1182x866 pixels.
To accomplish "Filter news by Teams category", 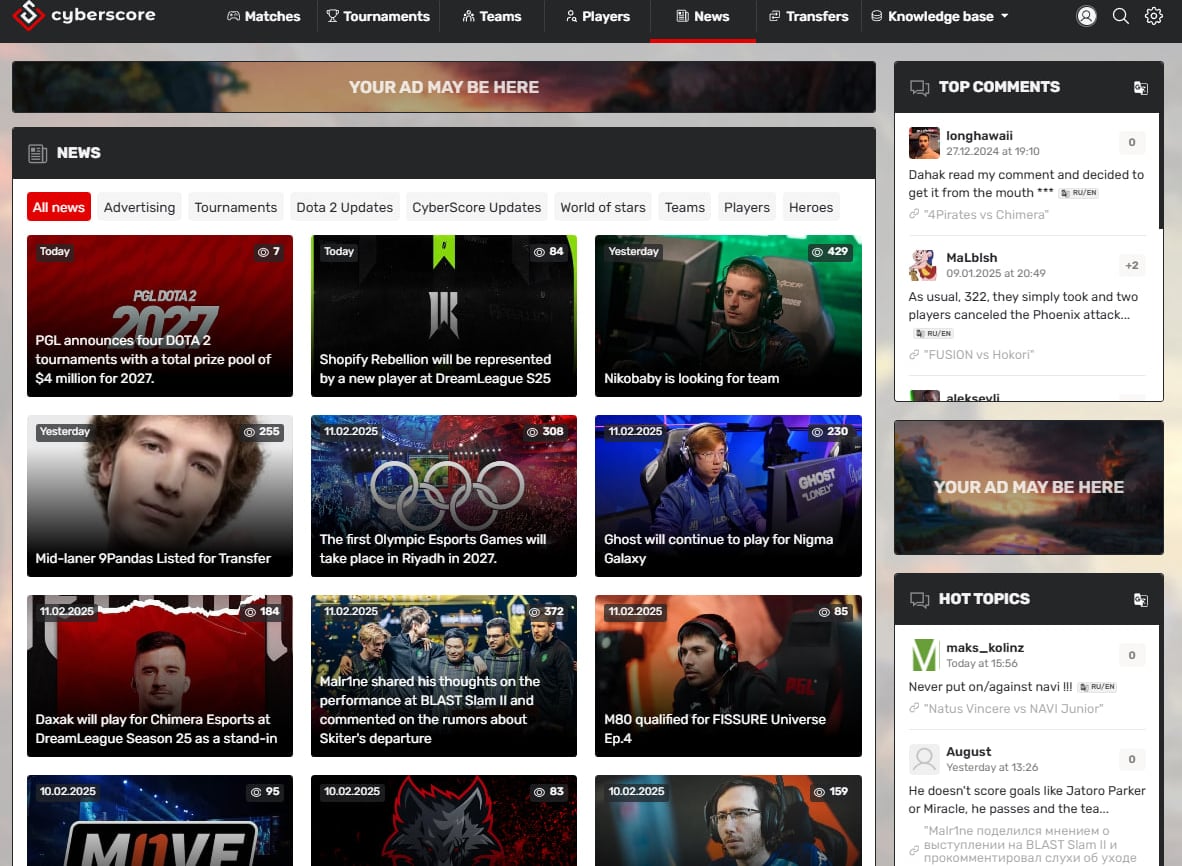I will tap(684, 207).
